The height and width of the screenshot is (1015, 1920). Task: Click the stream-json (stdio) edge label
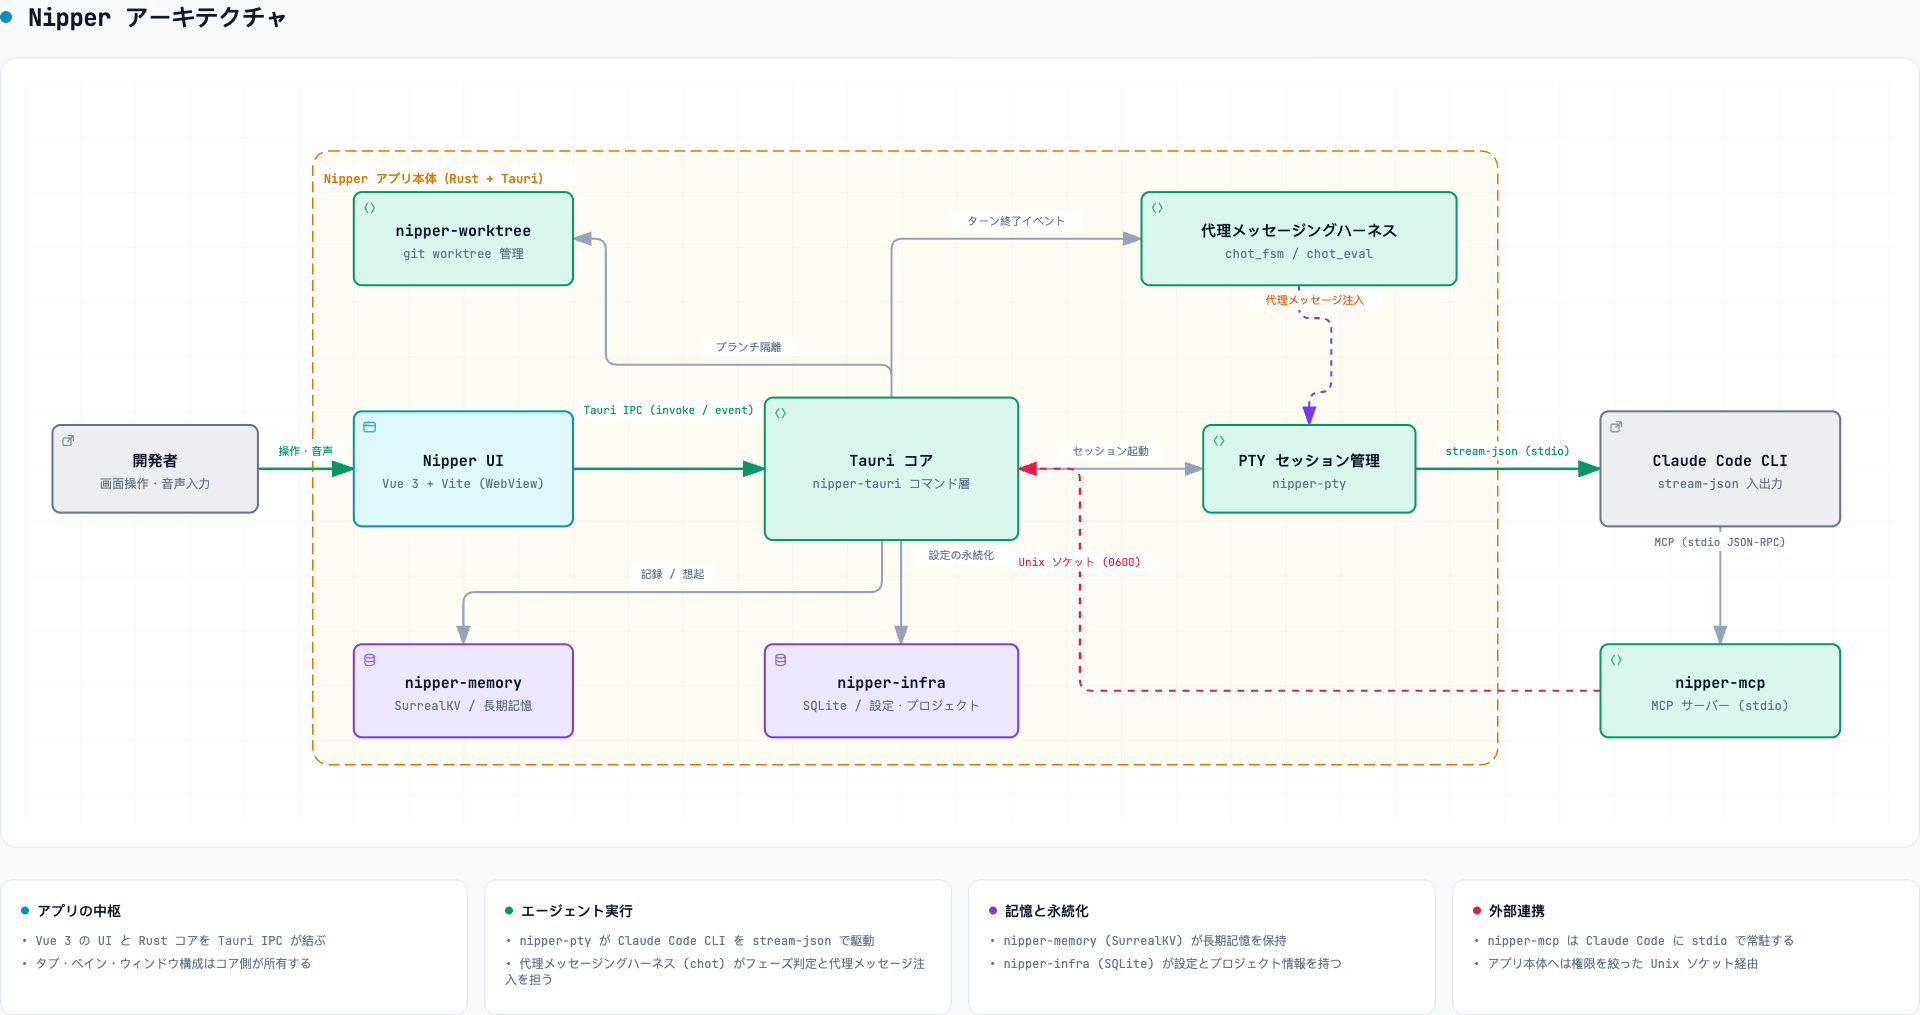click(x=1507, y=451)
